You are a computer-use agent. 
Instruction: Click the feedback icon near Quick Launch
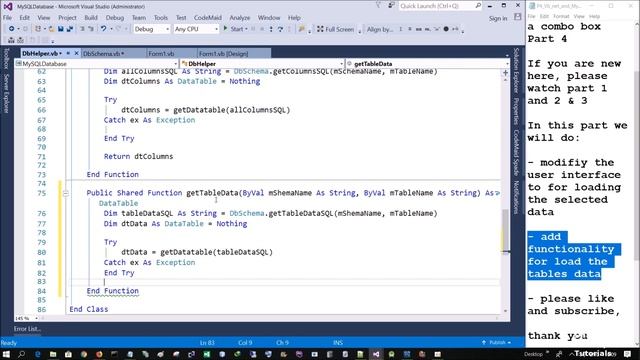391,5
